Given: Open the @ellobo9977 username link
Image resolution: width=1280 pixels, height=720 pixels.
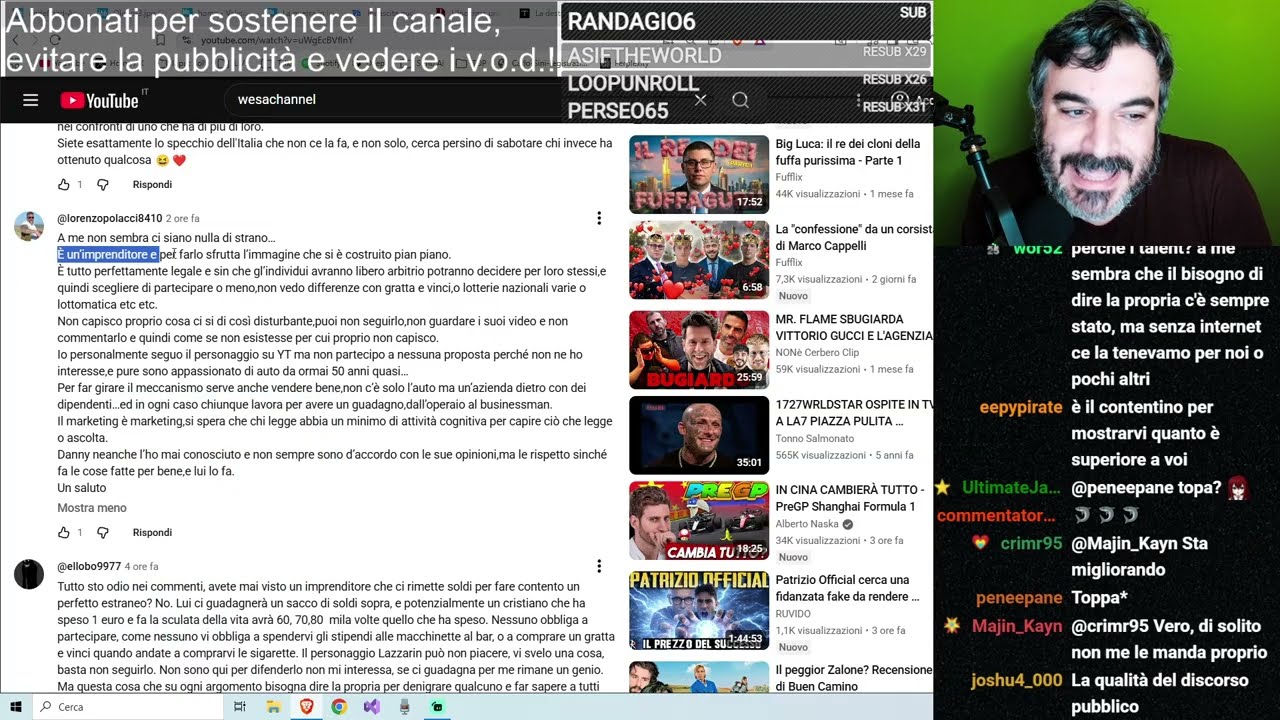Looking at the screenshot, I should (x=89, y=566).
